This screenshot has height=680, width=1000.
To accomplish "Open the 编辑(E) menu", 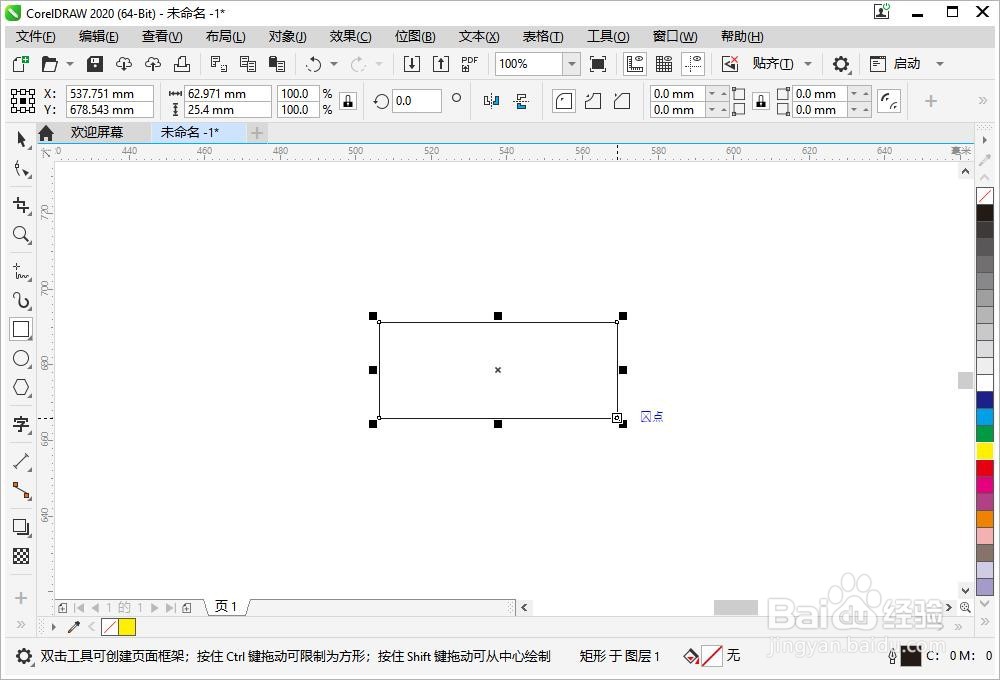I will (98, 36).
